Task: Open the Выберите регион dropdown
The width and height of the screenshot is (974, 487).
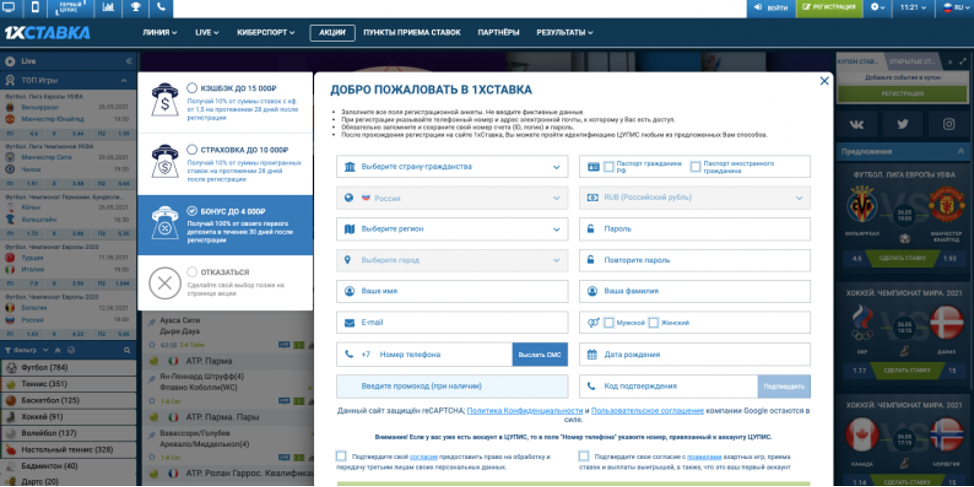Action: click(452, 229)
